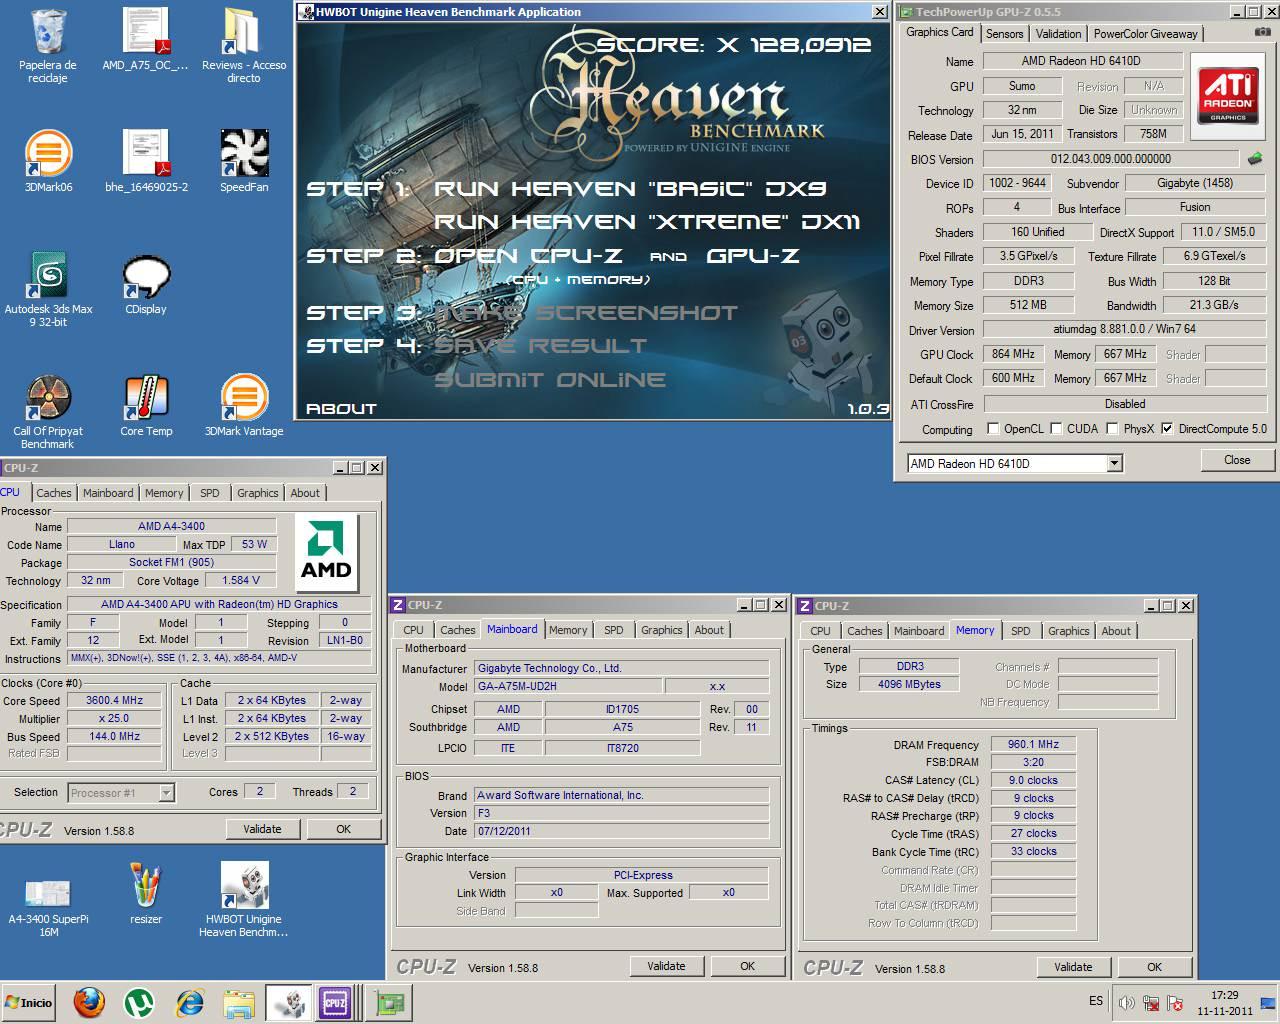The image size is (1280, 1024).
Task: Click the DRAM Frequency 960.1 MHz value
Action: [1033, 744]
